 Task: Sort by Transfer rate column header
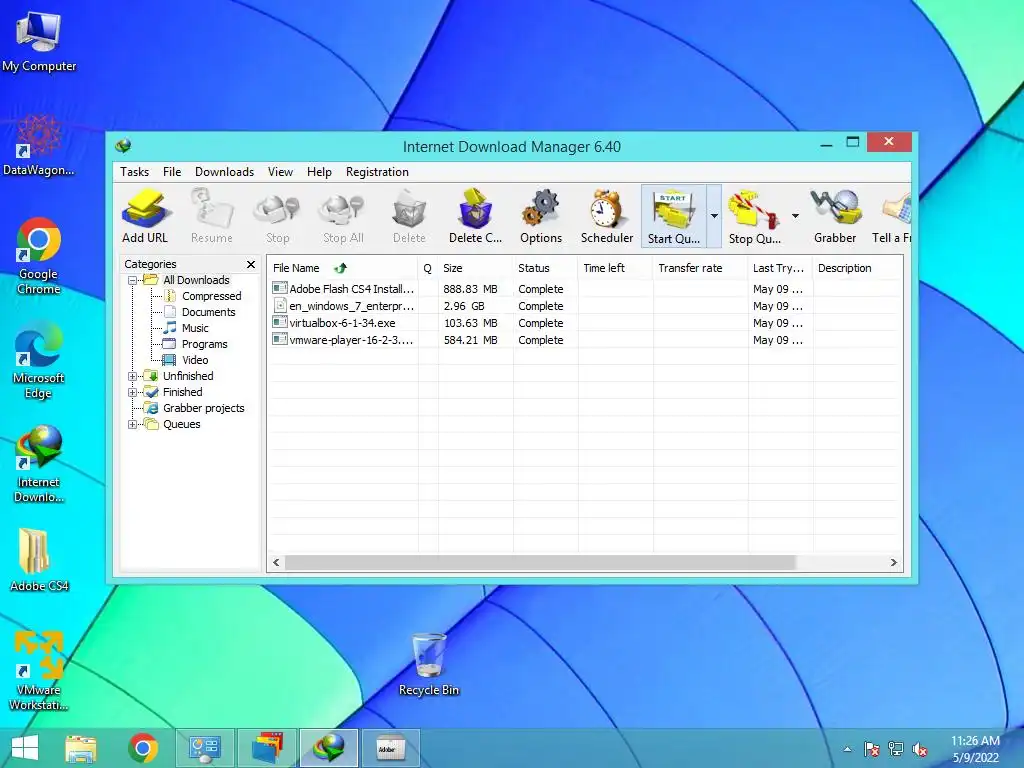tap(700, 268)
